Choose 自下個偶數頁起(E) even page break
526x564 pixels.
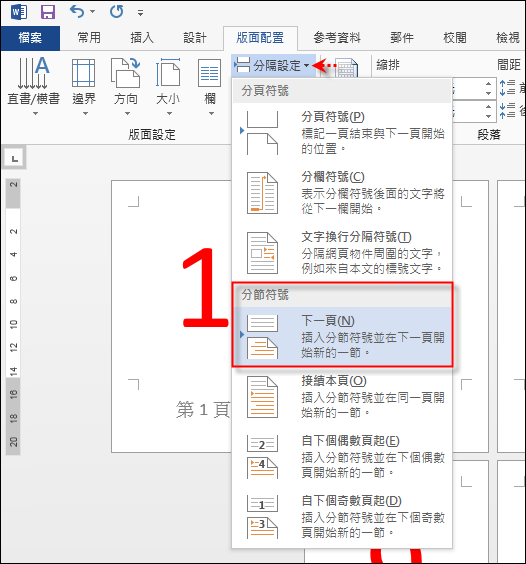pyautogui.click(x=342, y=457)
